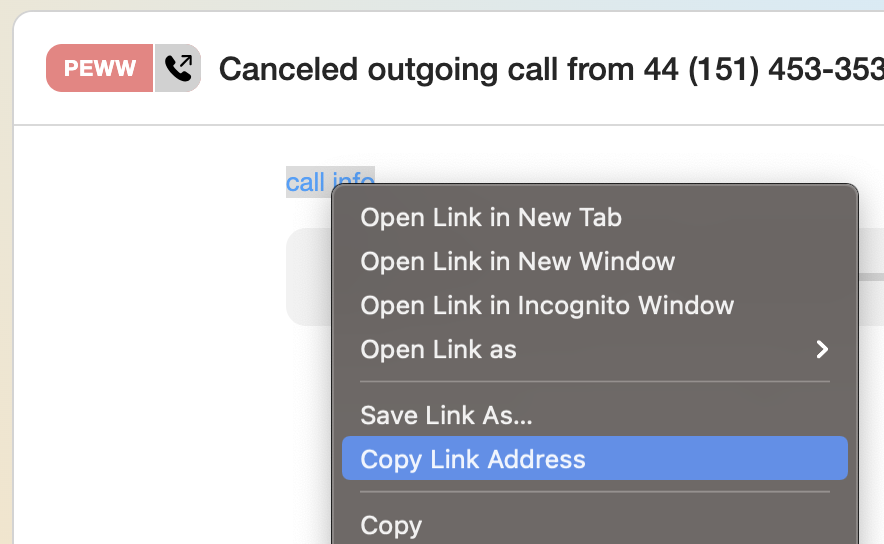This screenshot has height=544, width=884.
Task: Pick Open Link in Incognito Window
Action: pyautogui.click(x=547, y=305)
